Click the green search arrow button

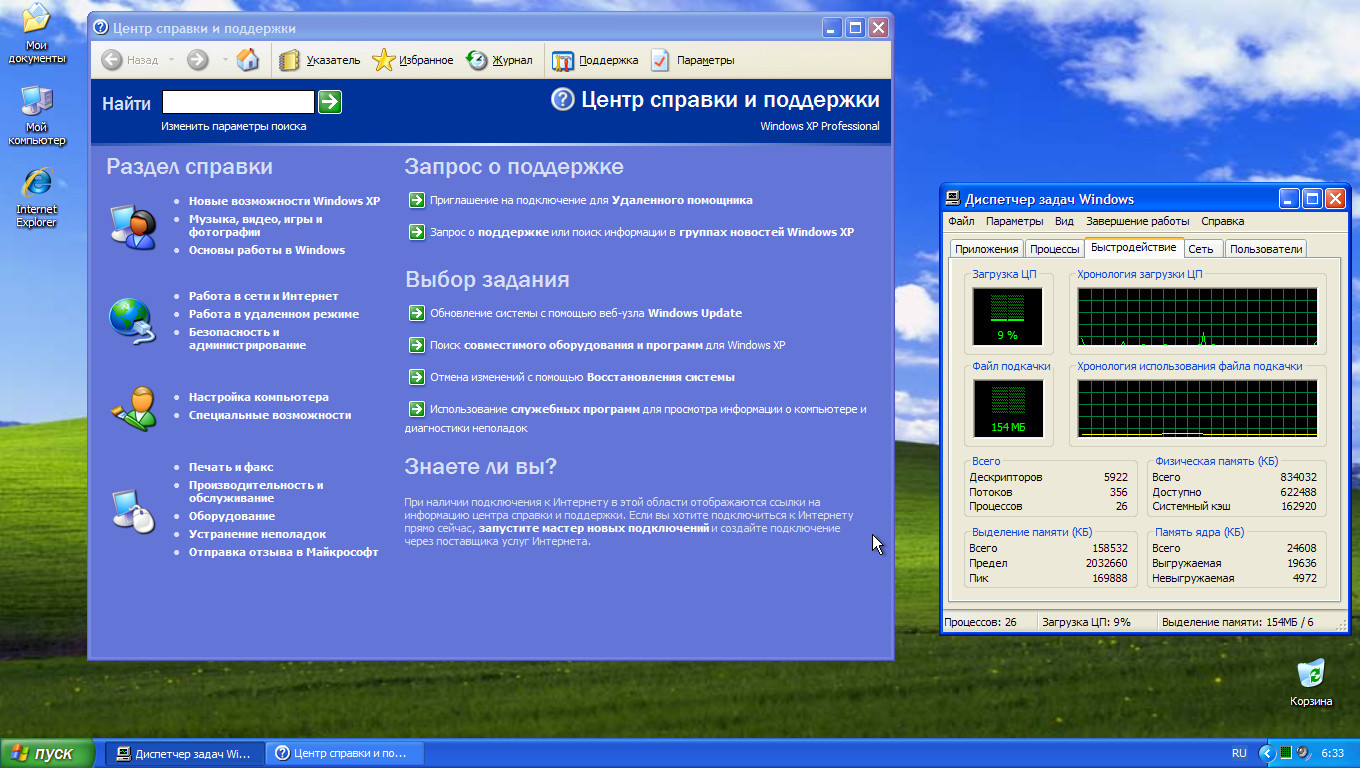pyautogui.click(x=330, y=102)
